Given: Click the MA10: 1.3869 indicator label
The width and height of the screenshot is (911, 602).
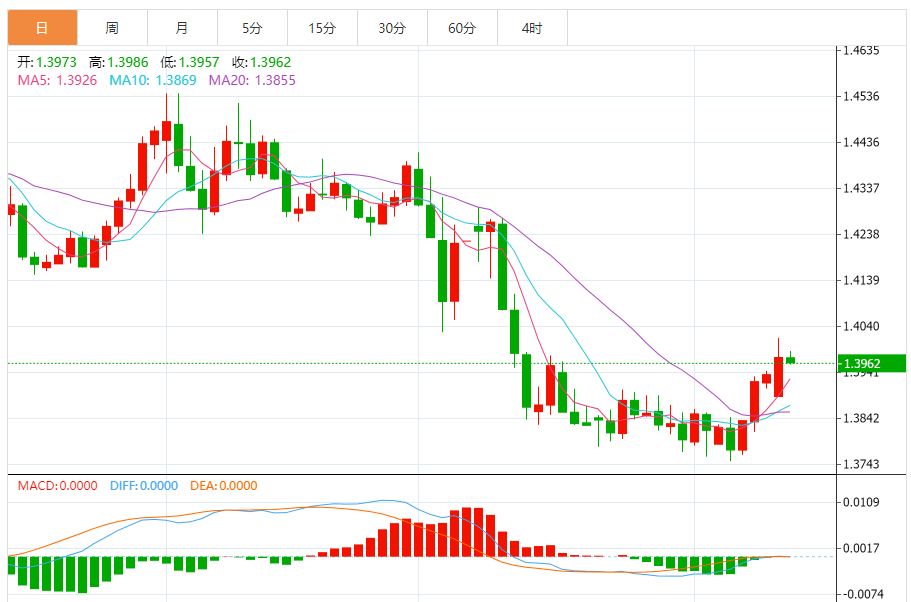Looking at the screenshot, I should (x=153, y=80).
